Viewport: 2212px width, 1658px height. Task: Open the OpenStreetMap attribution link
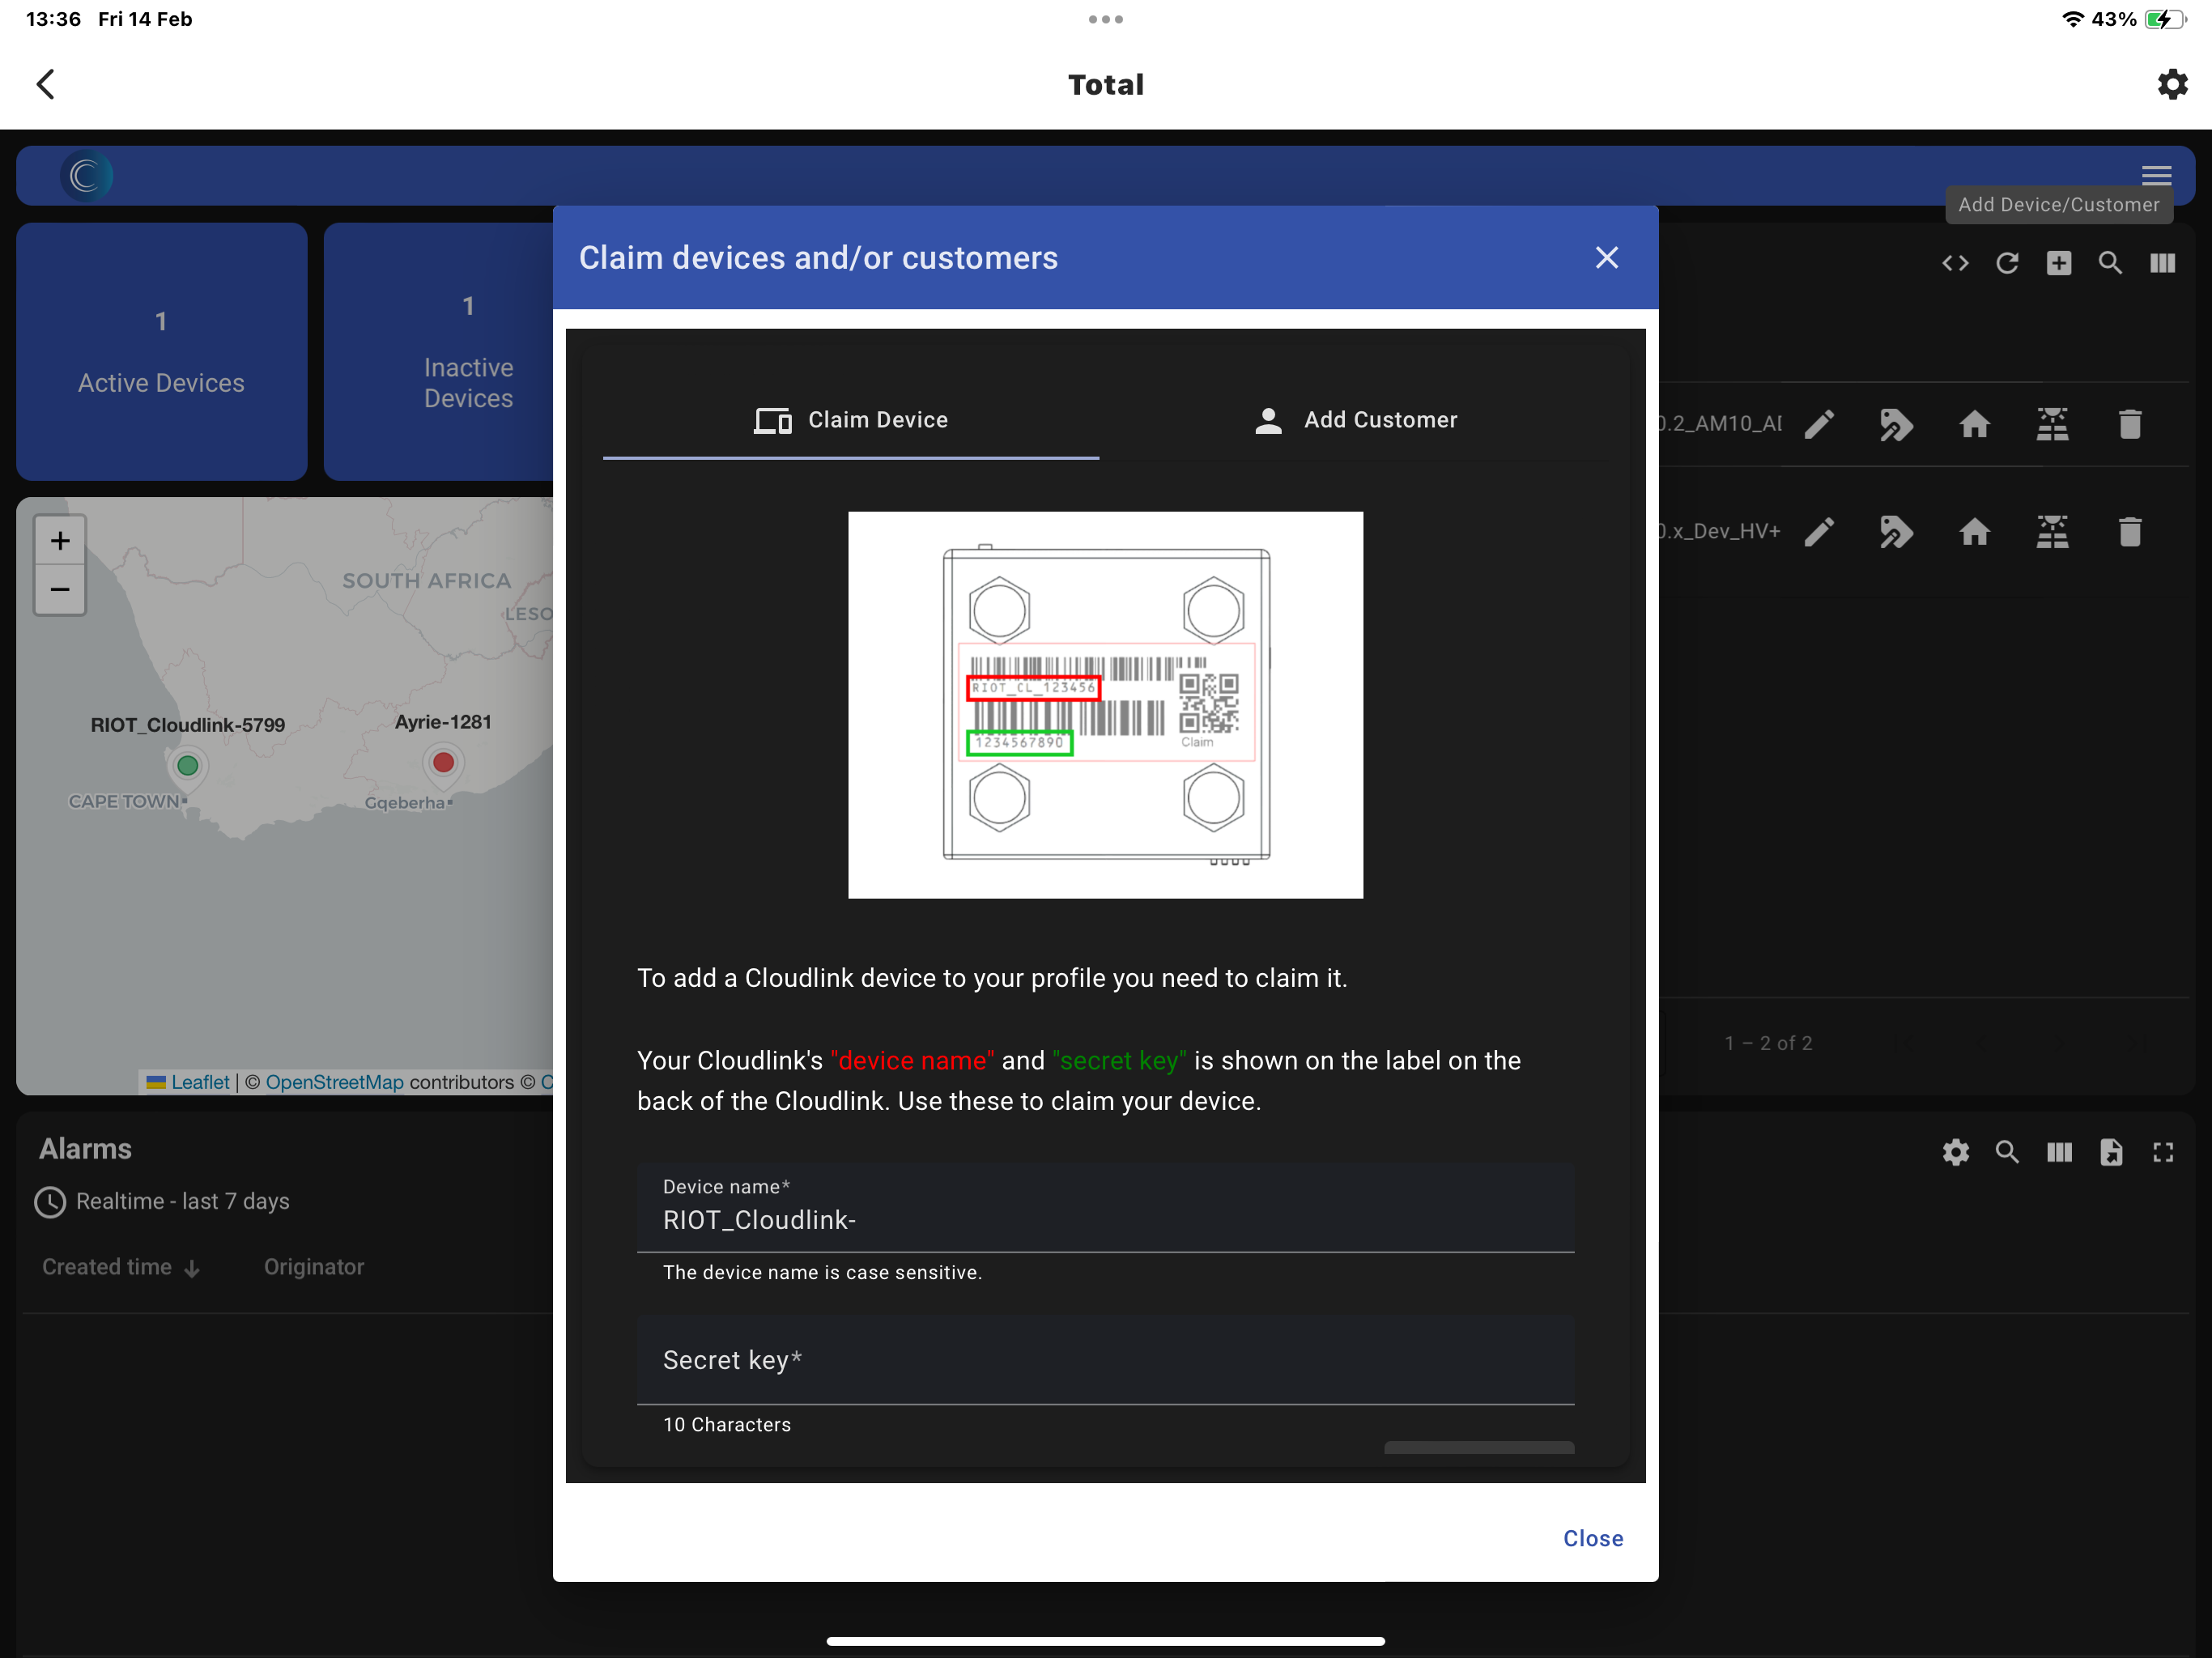(x=334, y=1082)
